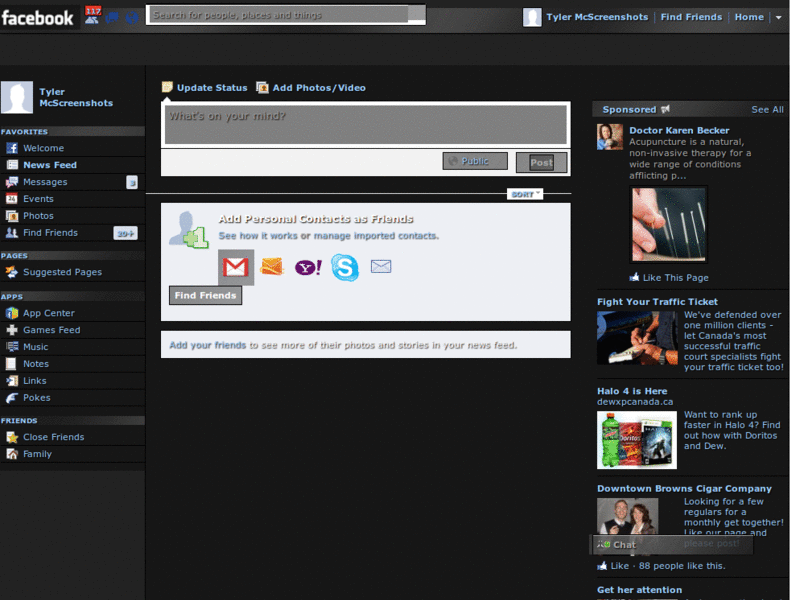The width and height of the screenshot is (800, 600).
Task: Open the Games Feed icon
Action: pos(12,330)
